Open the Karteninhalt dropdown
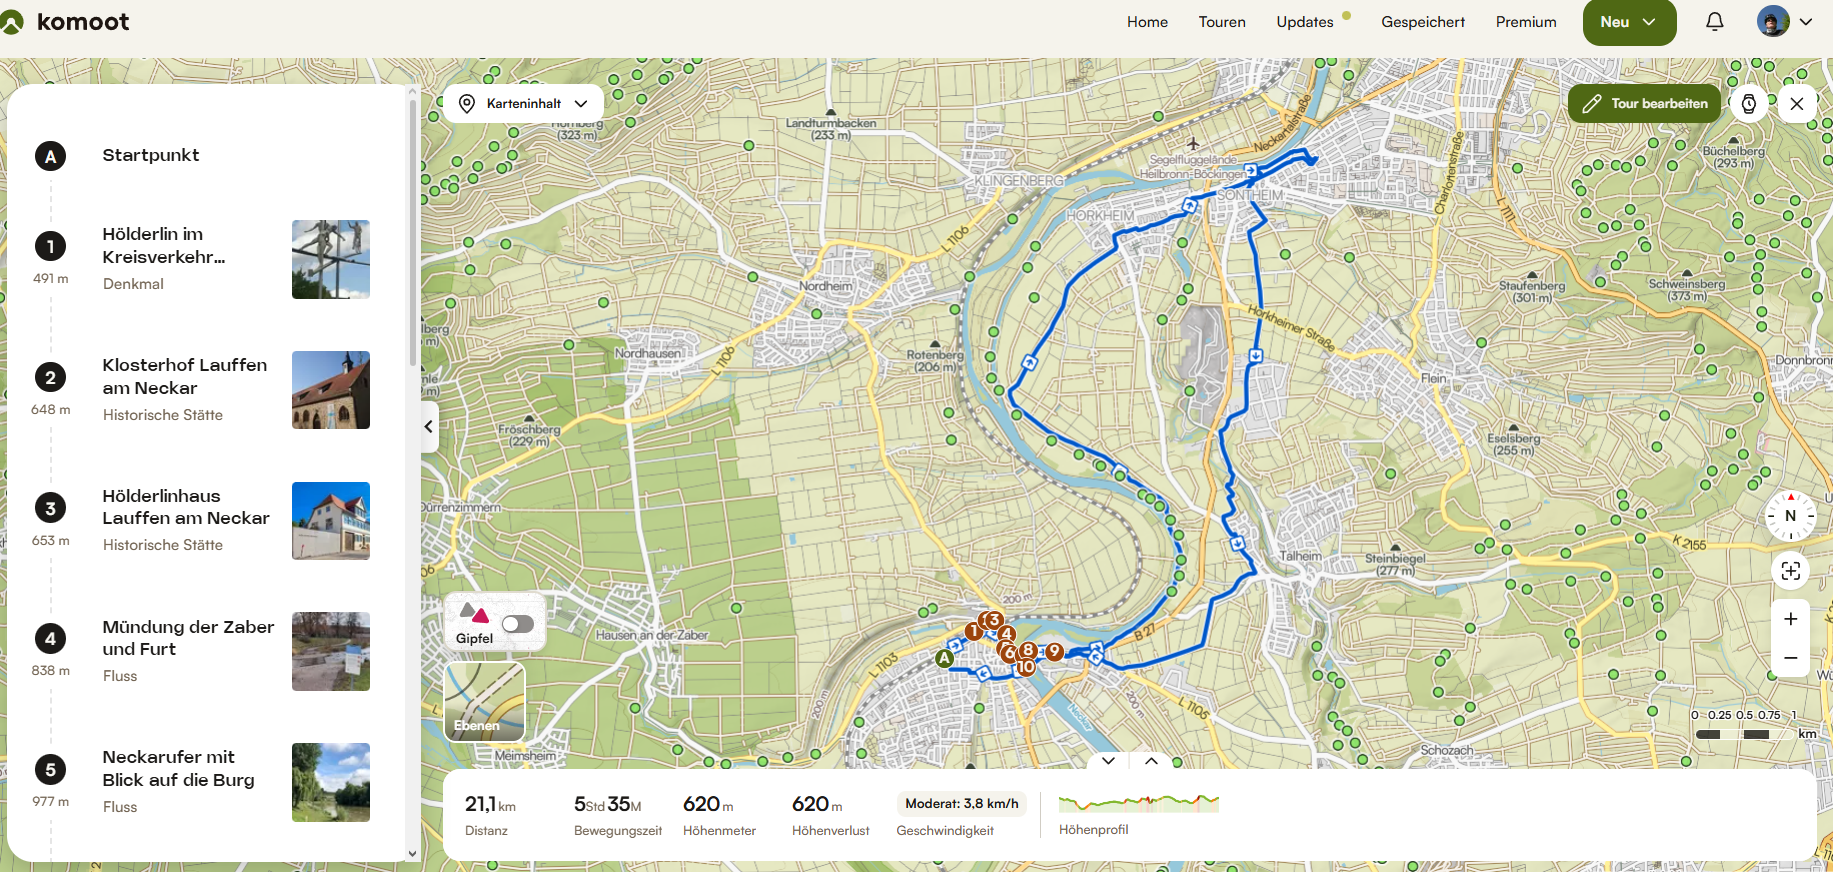Viewport: 1833px width, 872px height. click(x=523, y=103)
